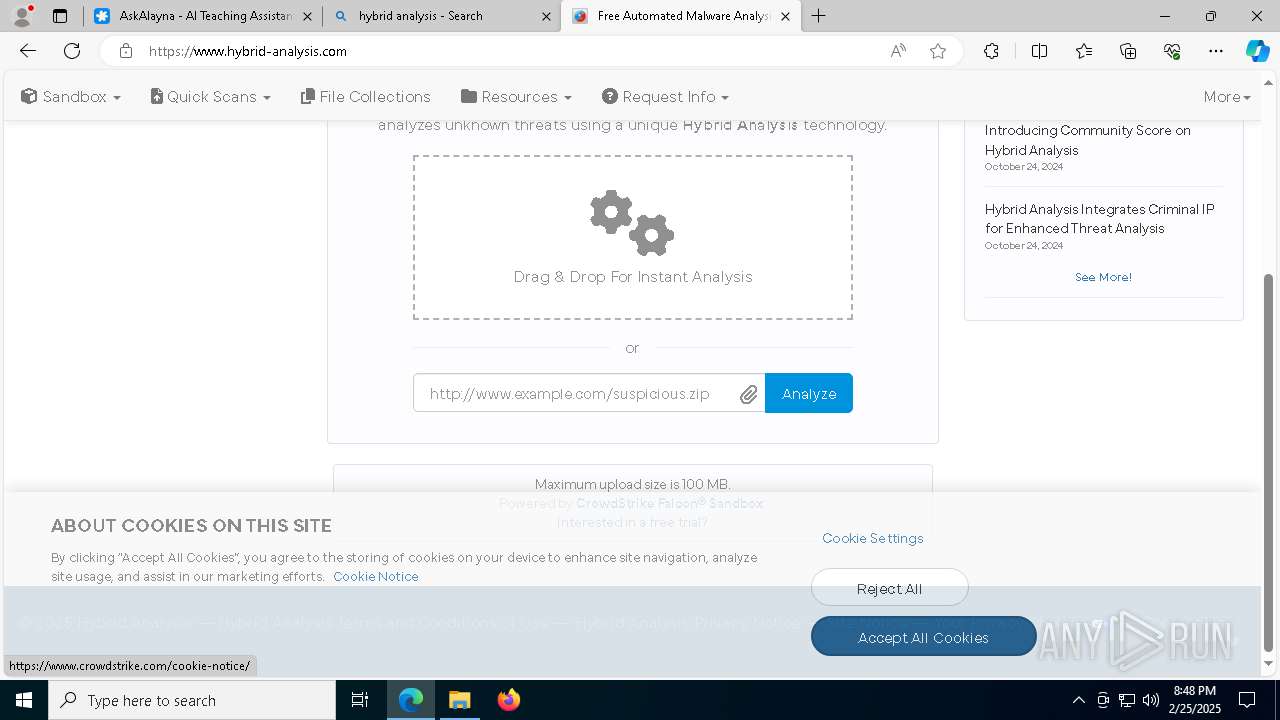1280x720 pixels.
Task: Refresh the current page
Action: click(72, 51)
